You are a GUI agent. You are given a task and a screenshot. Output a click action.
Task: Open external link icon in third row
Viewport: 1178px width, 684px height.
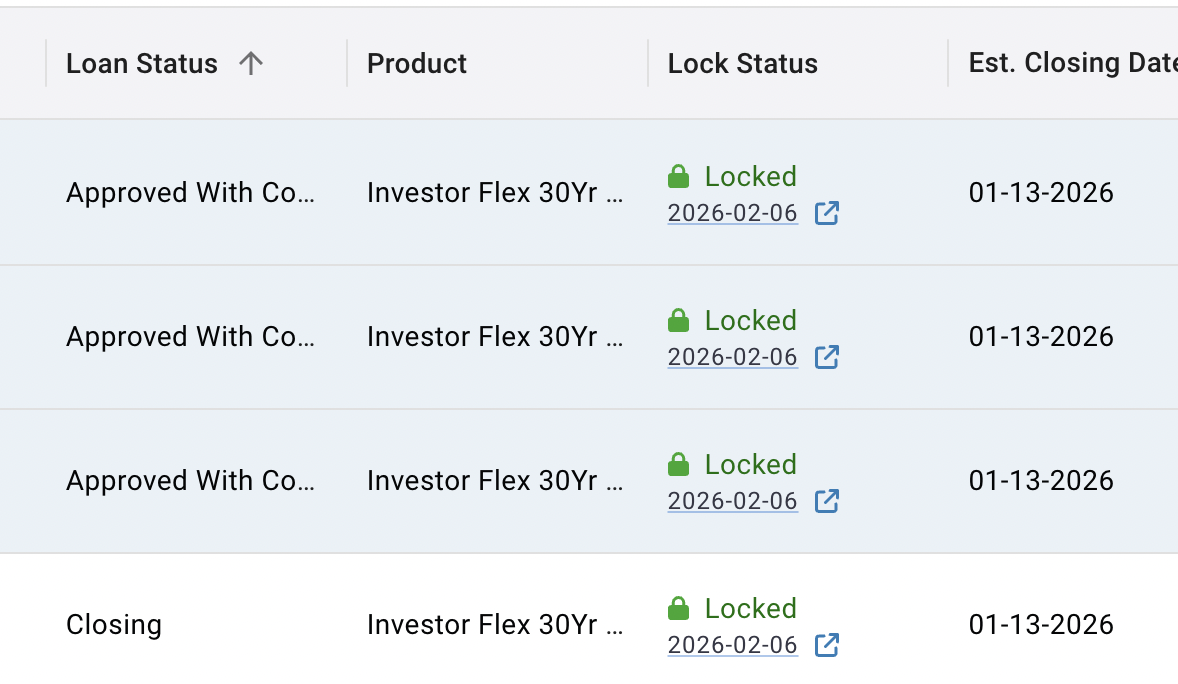826,501
